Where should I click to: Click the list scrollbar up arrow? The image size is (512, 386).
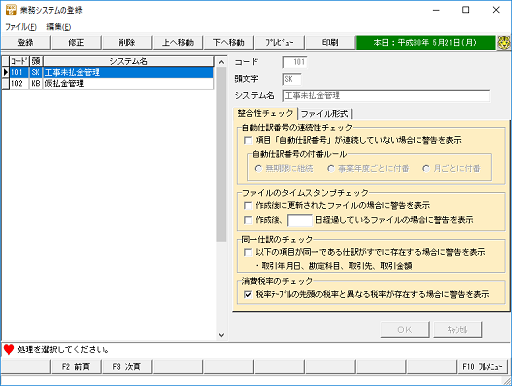pos(221,62)
